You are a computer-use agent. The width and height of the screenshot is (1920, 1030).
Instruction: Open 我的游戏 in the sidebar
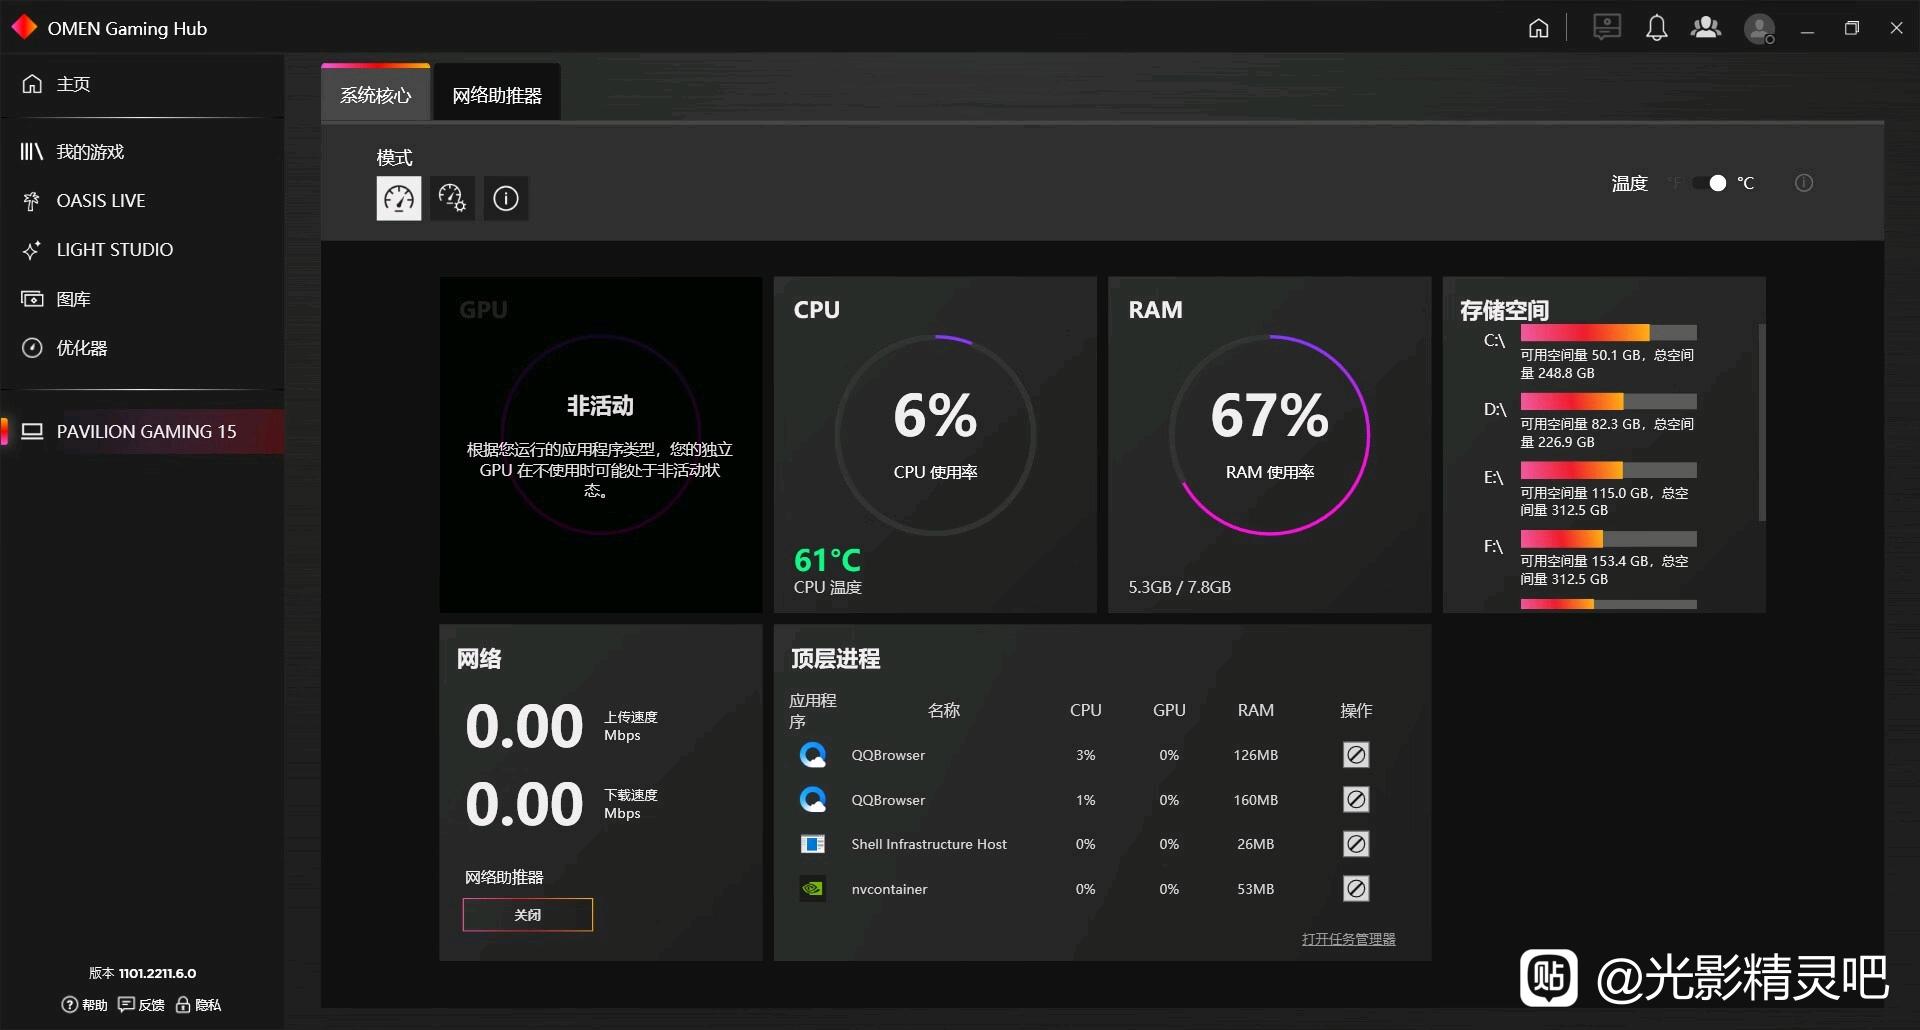coord(142,152)
